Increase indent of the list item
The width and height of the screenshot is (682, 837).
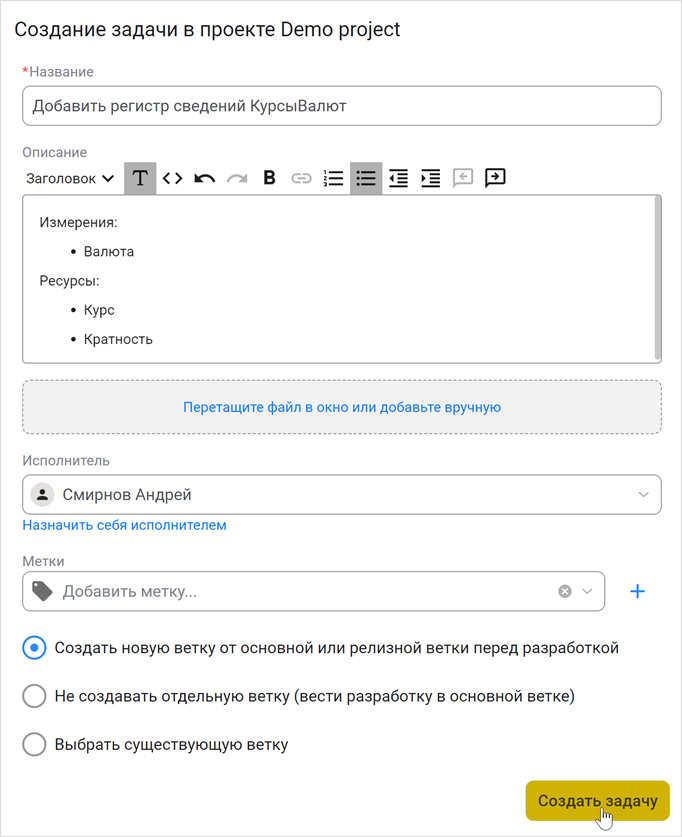tap(430, 178)
